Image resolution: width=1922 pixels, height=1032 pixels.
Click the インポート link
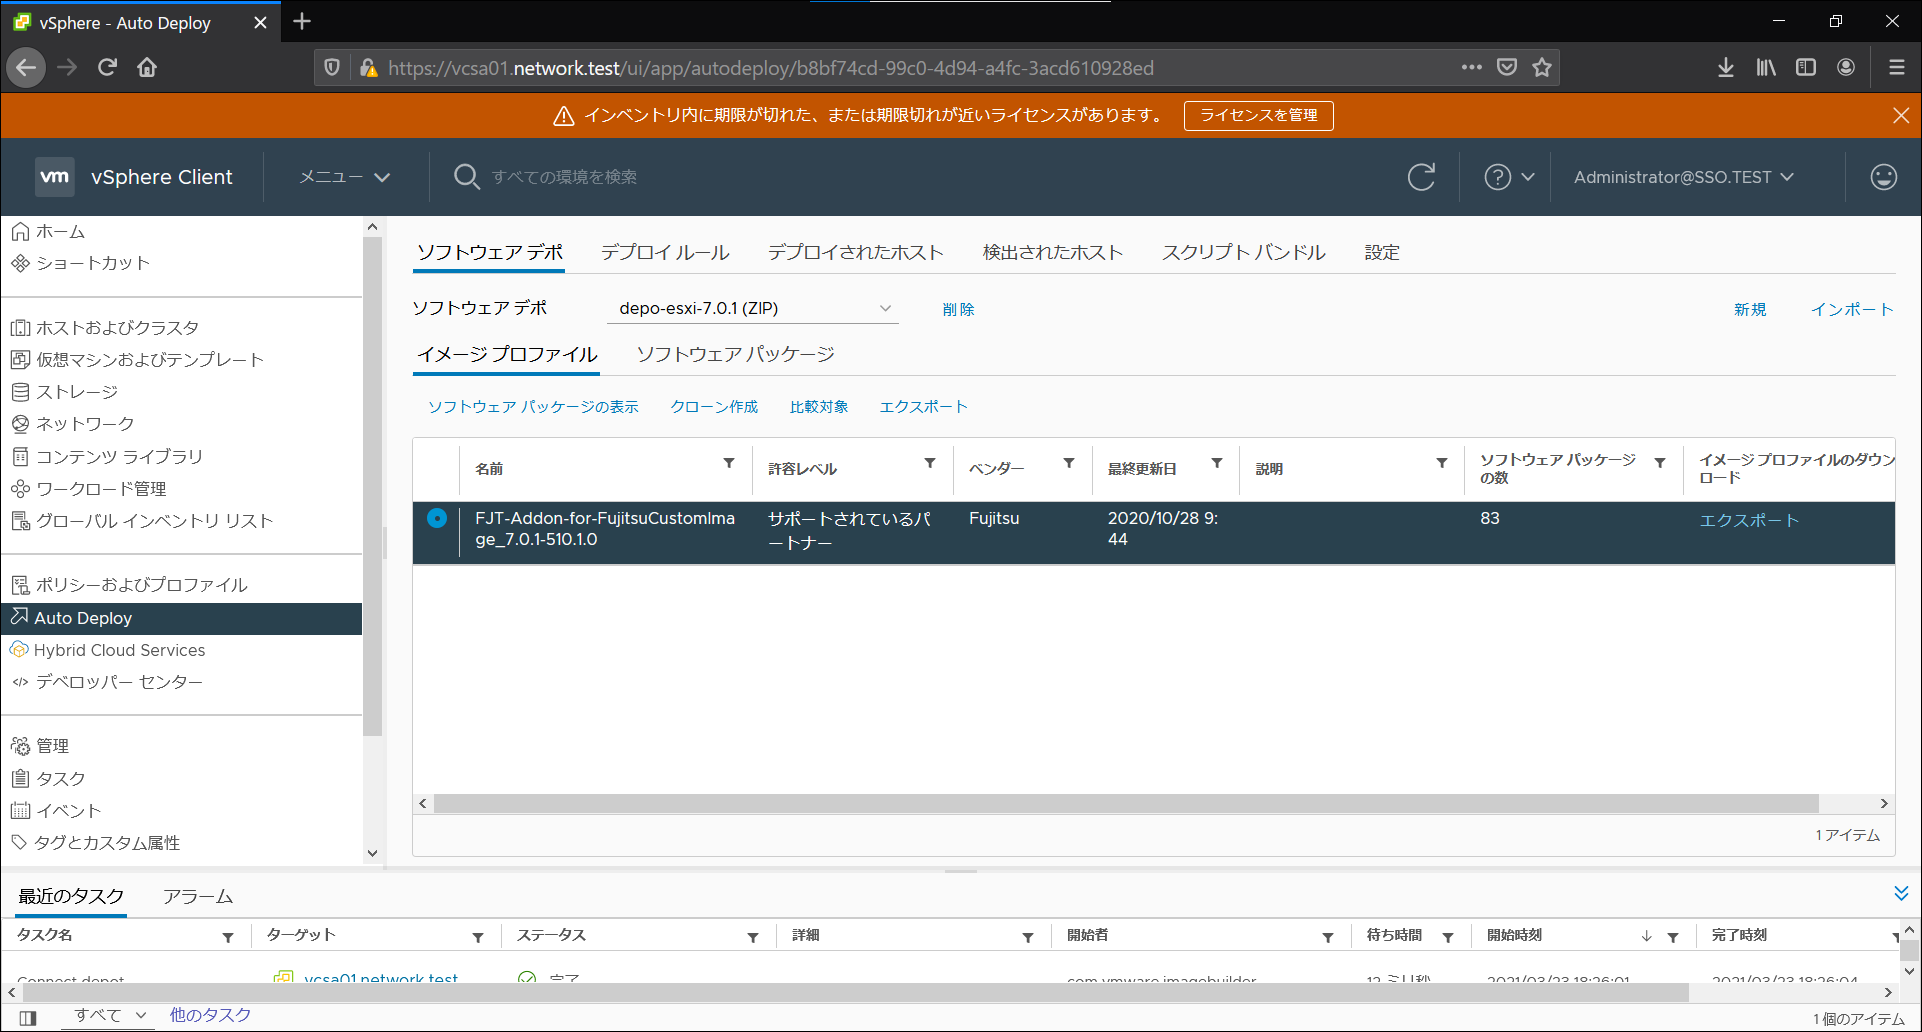point(1852,310)
